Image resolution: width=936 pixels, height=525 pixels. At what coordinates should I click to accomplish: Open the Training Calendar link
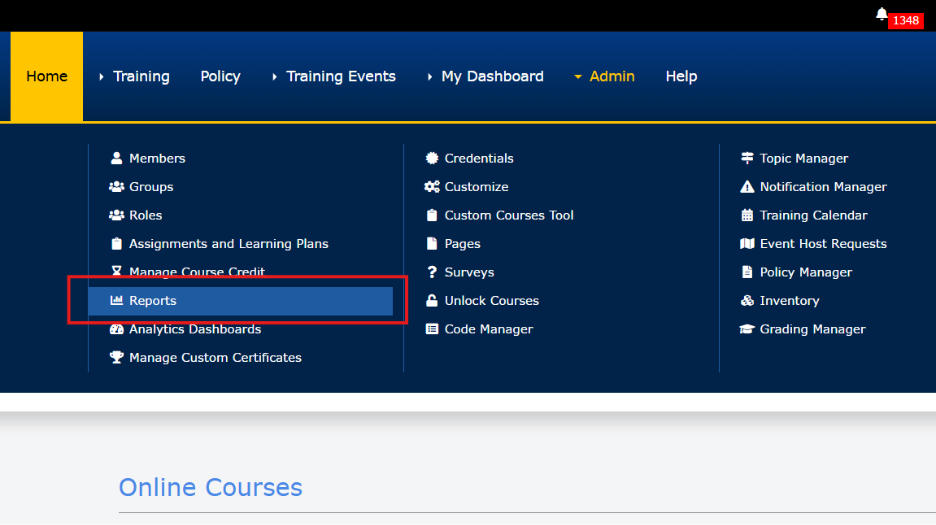point(813,215)
